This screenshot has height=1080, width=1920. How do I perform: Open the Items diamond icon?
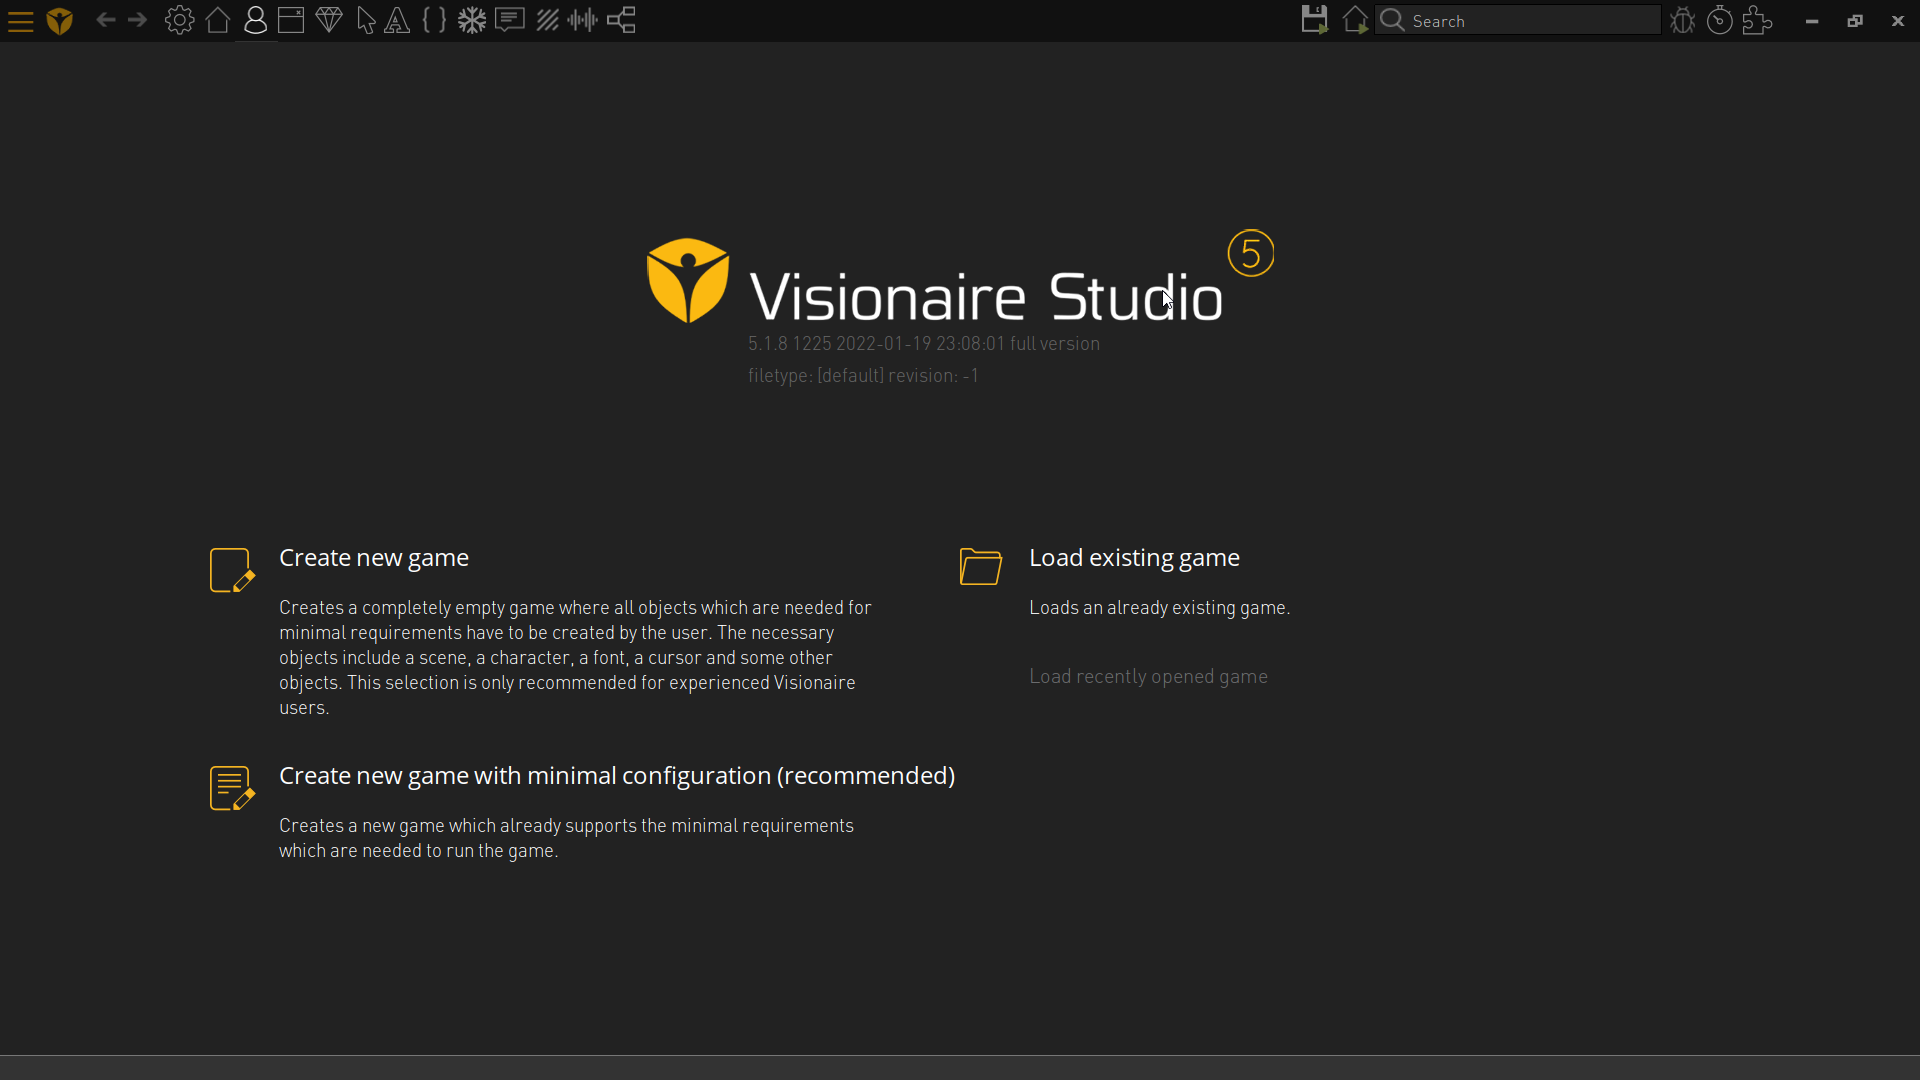click(x=329, y=20)
